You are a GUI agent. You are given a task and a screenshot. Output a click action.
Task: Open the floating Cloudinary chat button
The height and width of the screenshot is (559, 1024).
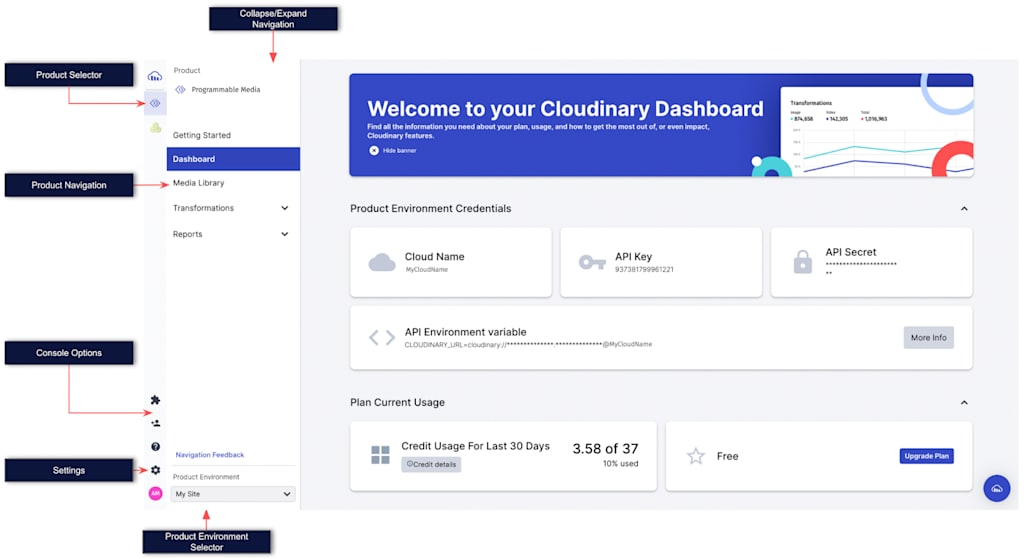click(997, 488)
